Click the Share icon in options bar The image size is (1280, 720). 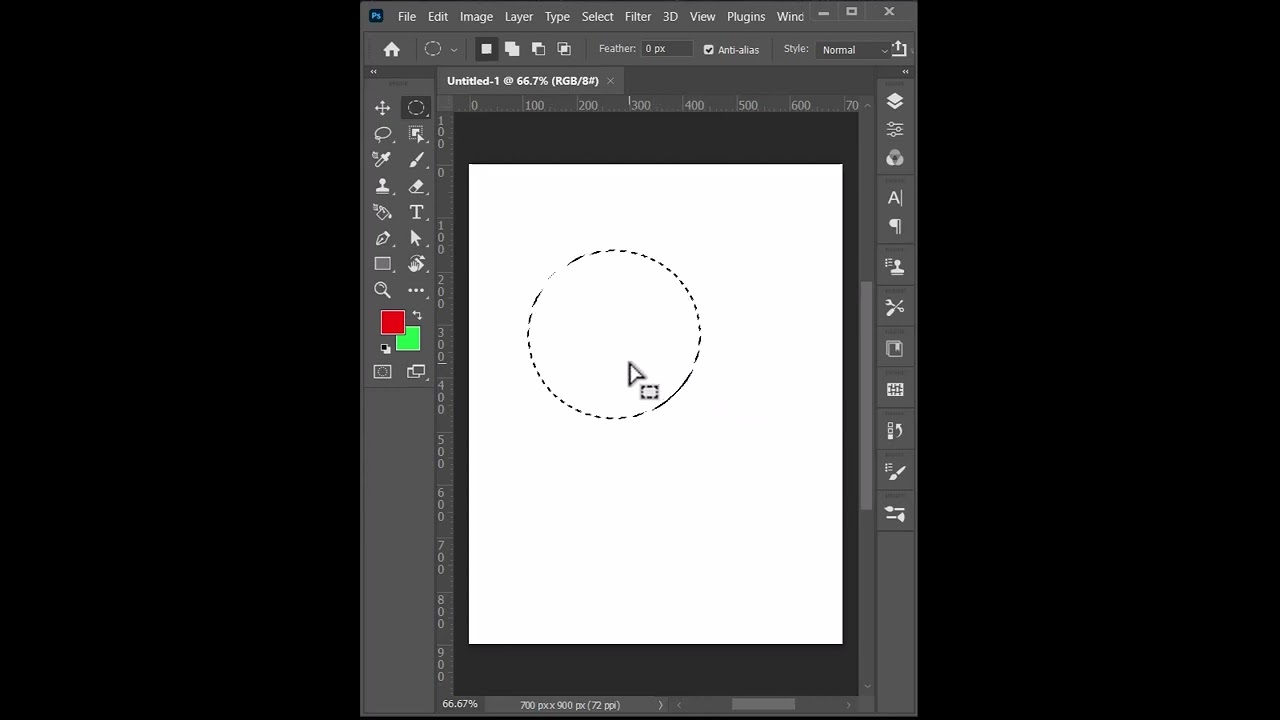tap(899, 48)
